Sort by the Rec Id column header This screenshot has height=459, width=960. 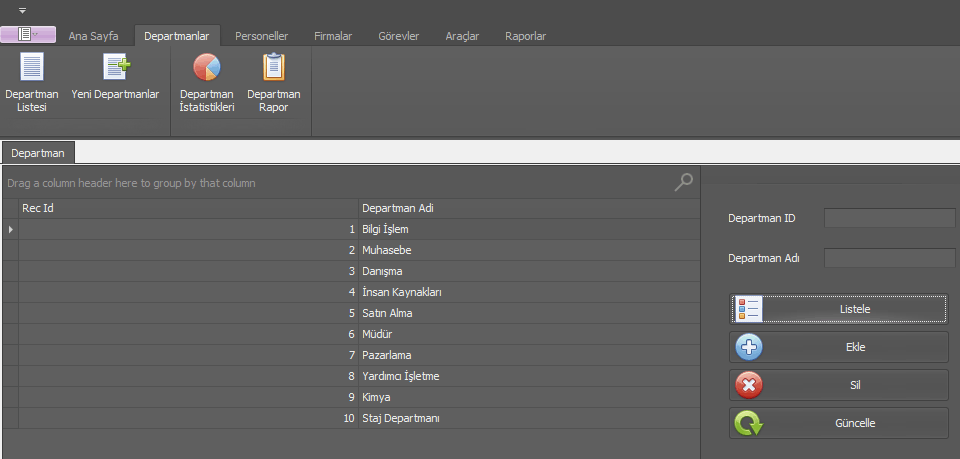[x=188, y=208]
